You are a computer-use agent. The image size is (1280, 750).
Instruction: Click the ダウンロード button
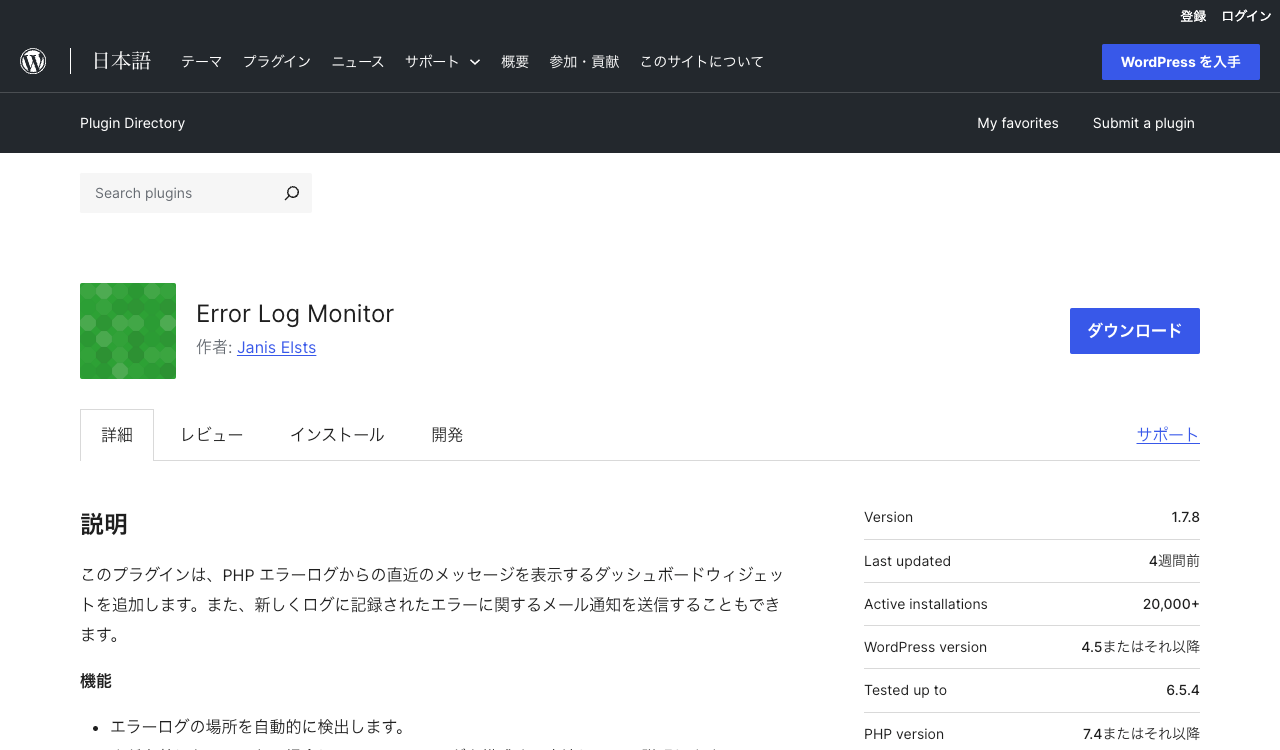[1135, 331]
